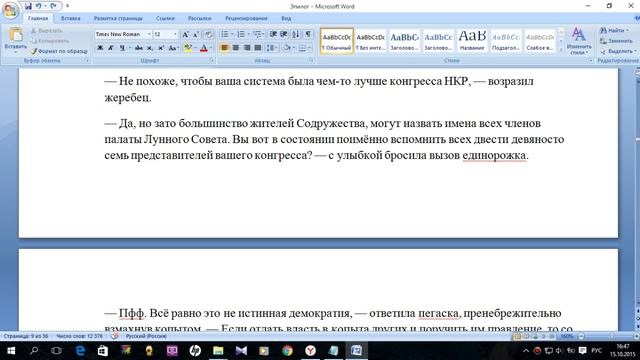Viewport: 640px width, 360px height.
Task: Apply Обычный style from gallery
Action: pyautogui.click(x=337, y=40)
